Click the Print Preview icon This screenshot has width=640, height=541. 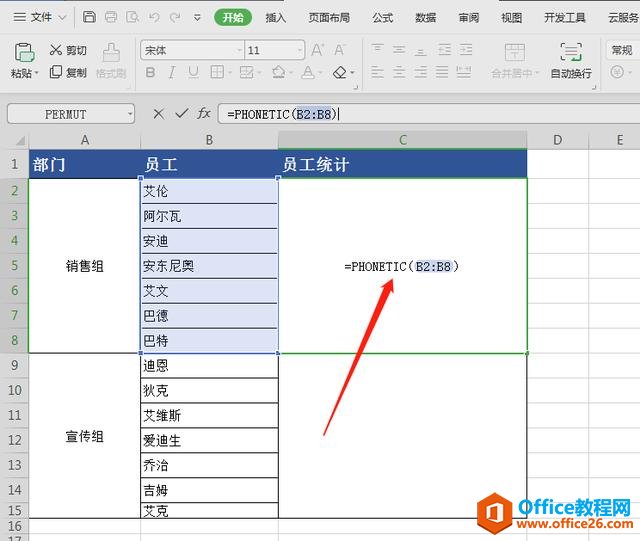point(132,17)
